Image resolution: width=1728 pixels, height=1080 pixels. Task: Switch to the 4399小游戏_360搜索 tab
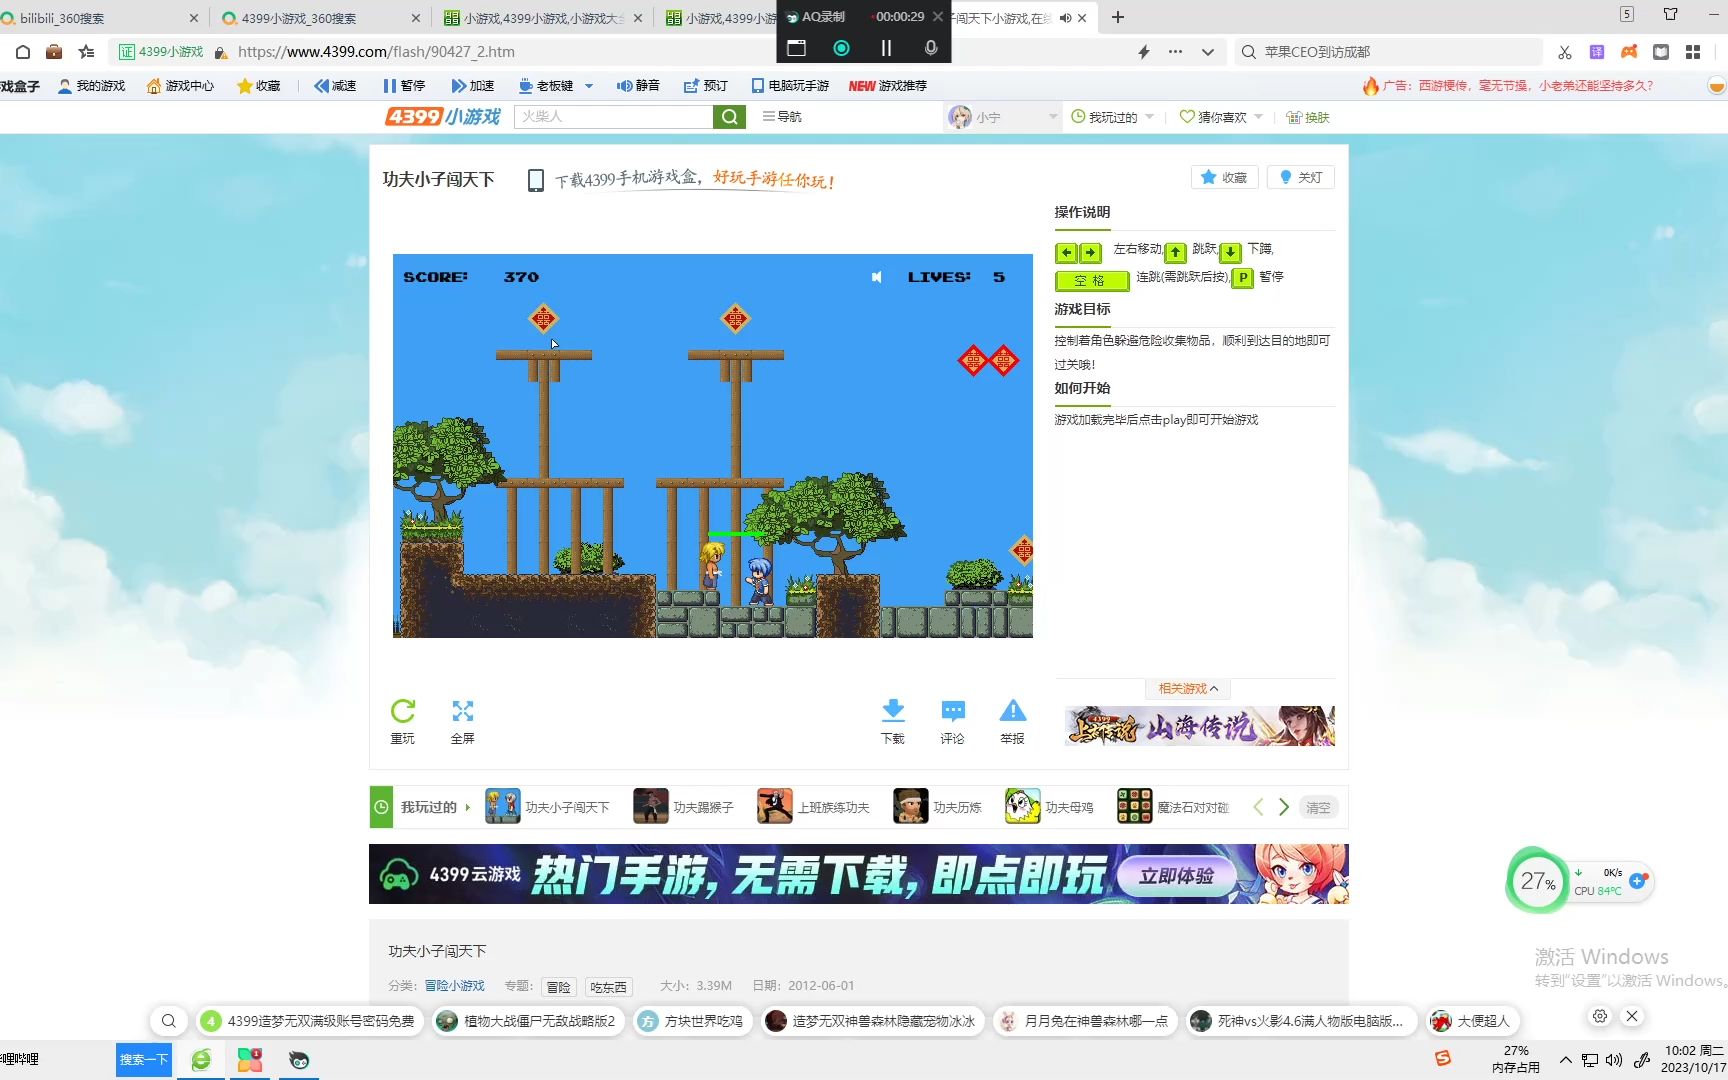[320, 18]
